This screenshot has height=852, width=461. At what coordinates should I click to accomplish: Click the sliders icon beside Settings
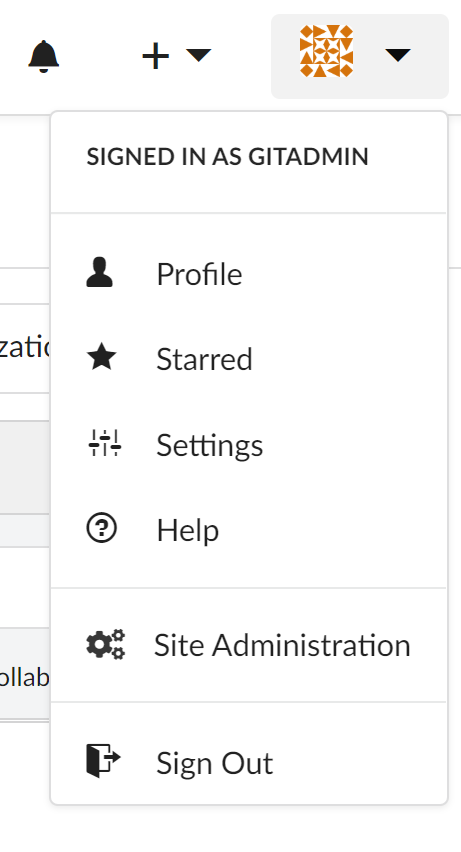point(104,443)
